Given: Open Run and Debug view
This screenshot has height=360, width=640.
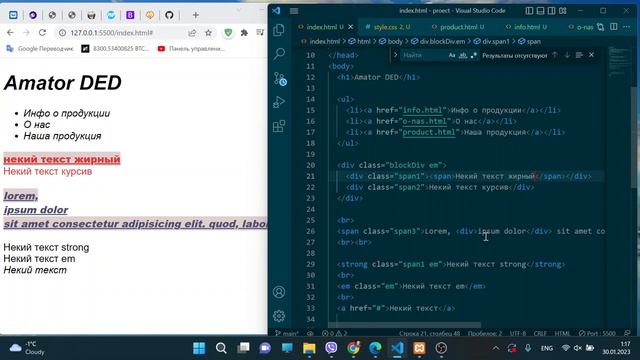Looking at the screenshot, I should [279, 102].
